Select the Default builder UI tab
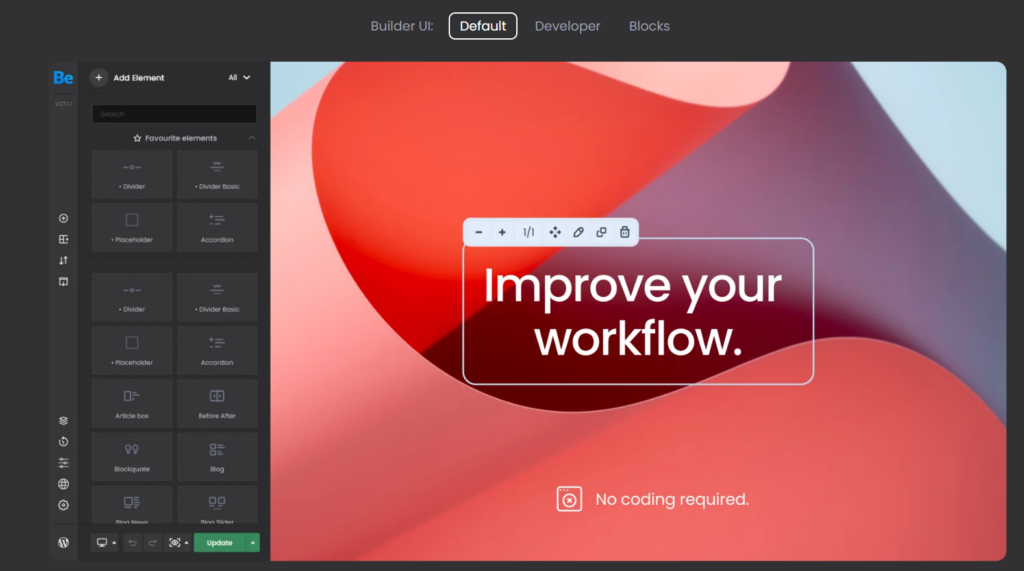Screen dimensions: 1024x571 pyautogui.click(x=483, y=26)
